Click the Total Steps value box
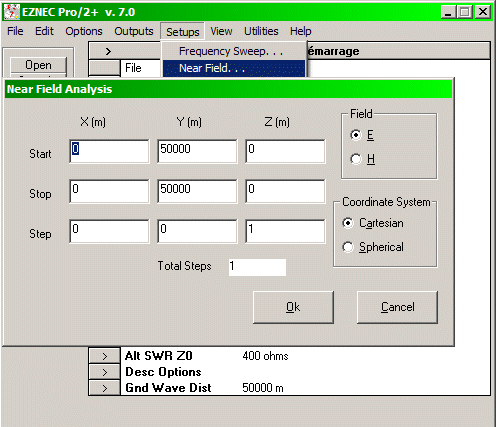The width and height of the screenshot is (496, 427). pos(257,267)
